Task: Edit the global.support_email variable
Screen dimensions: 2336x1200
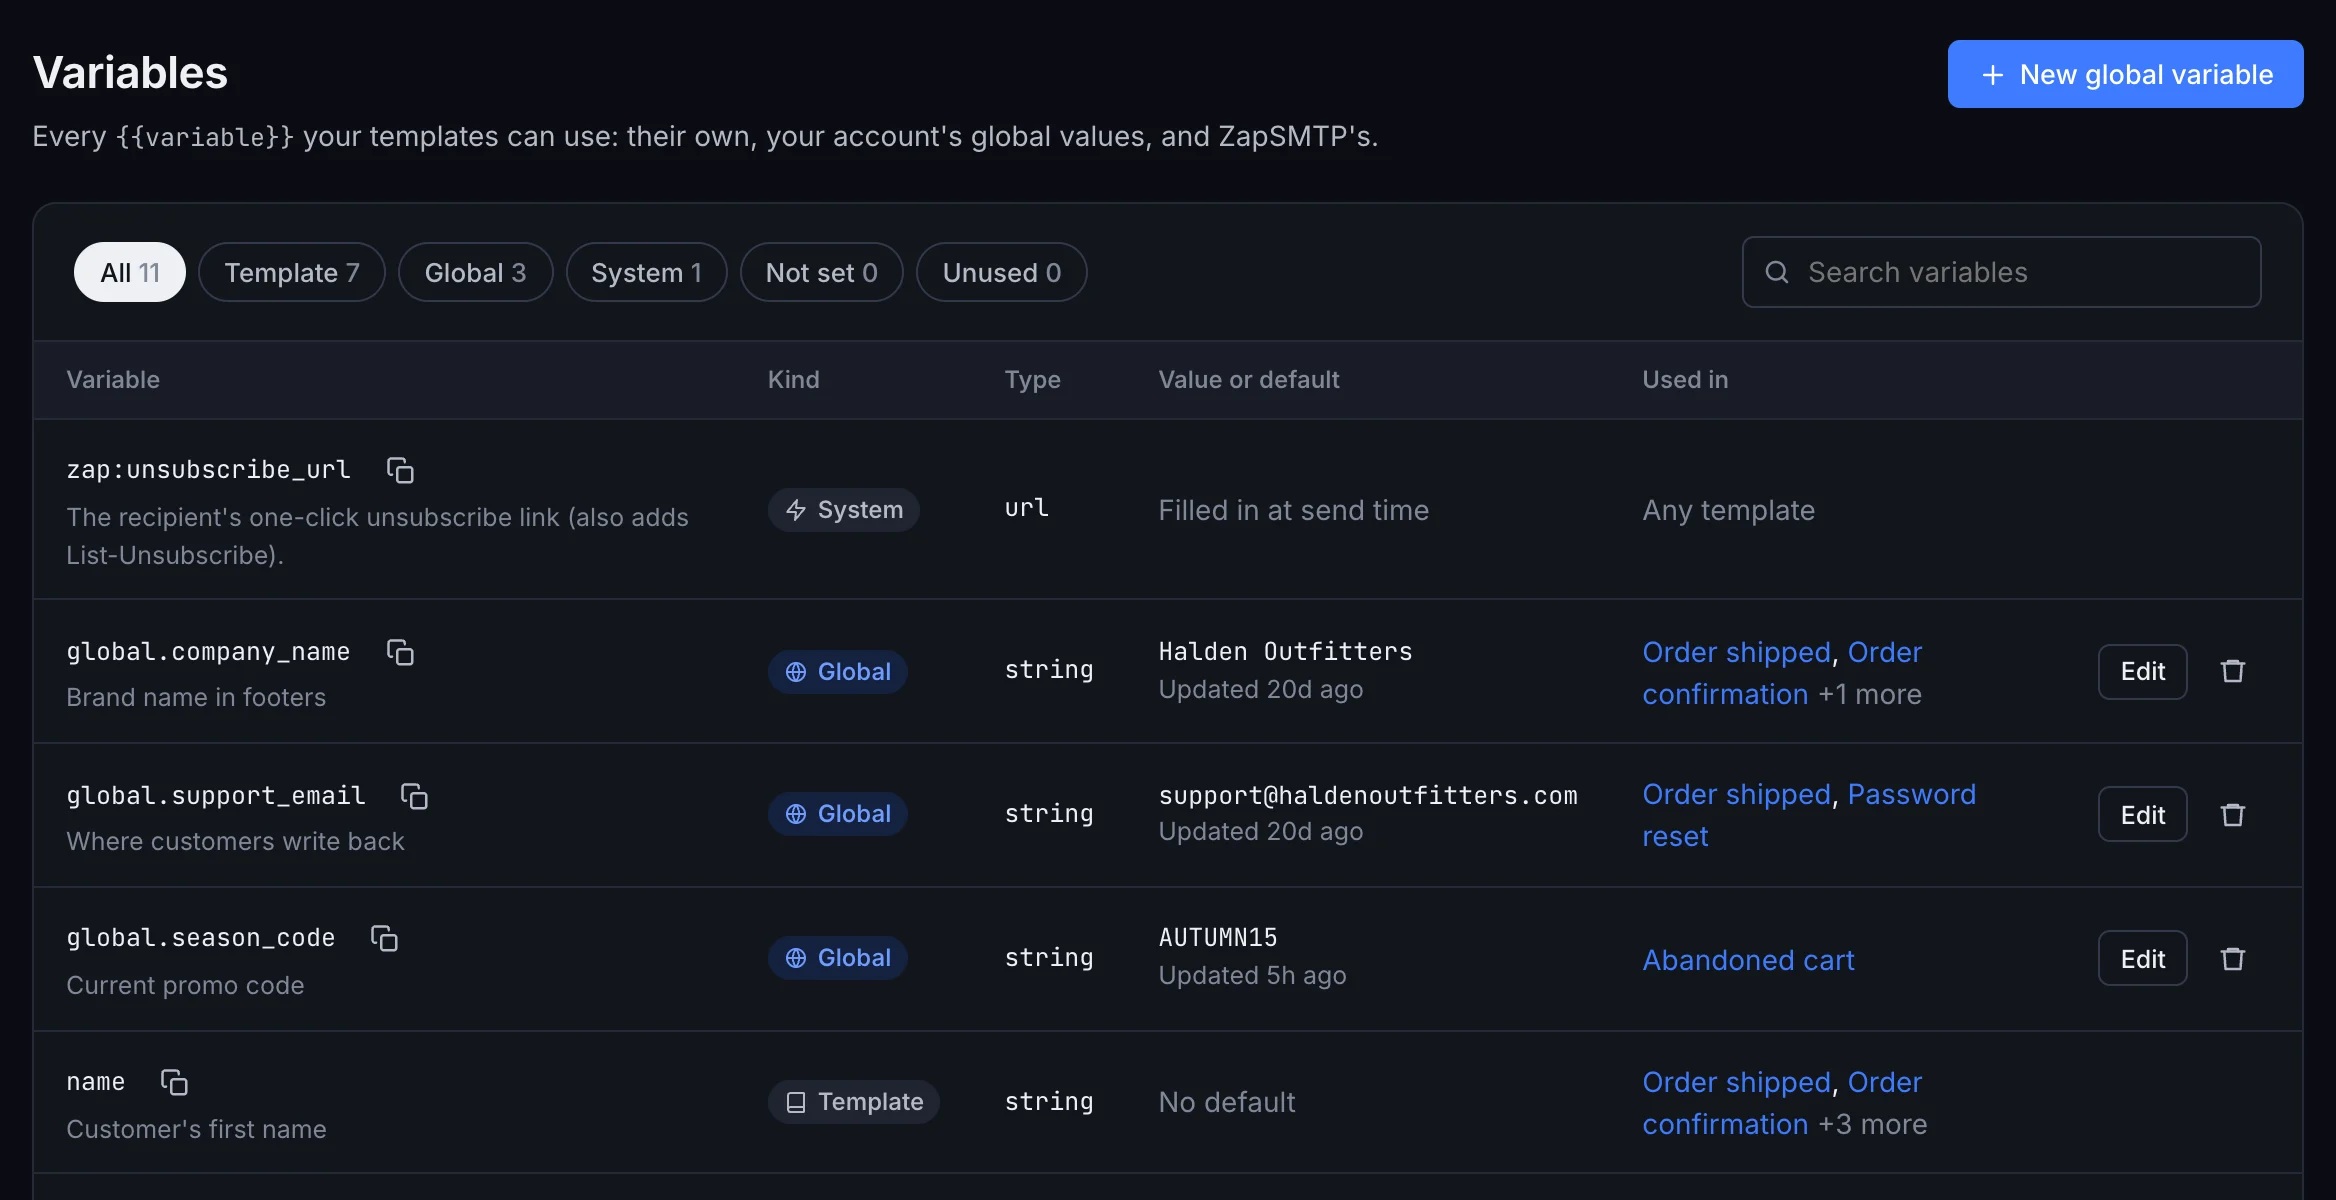Action: [2142, 815]
